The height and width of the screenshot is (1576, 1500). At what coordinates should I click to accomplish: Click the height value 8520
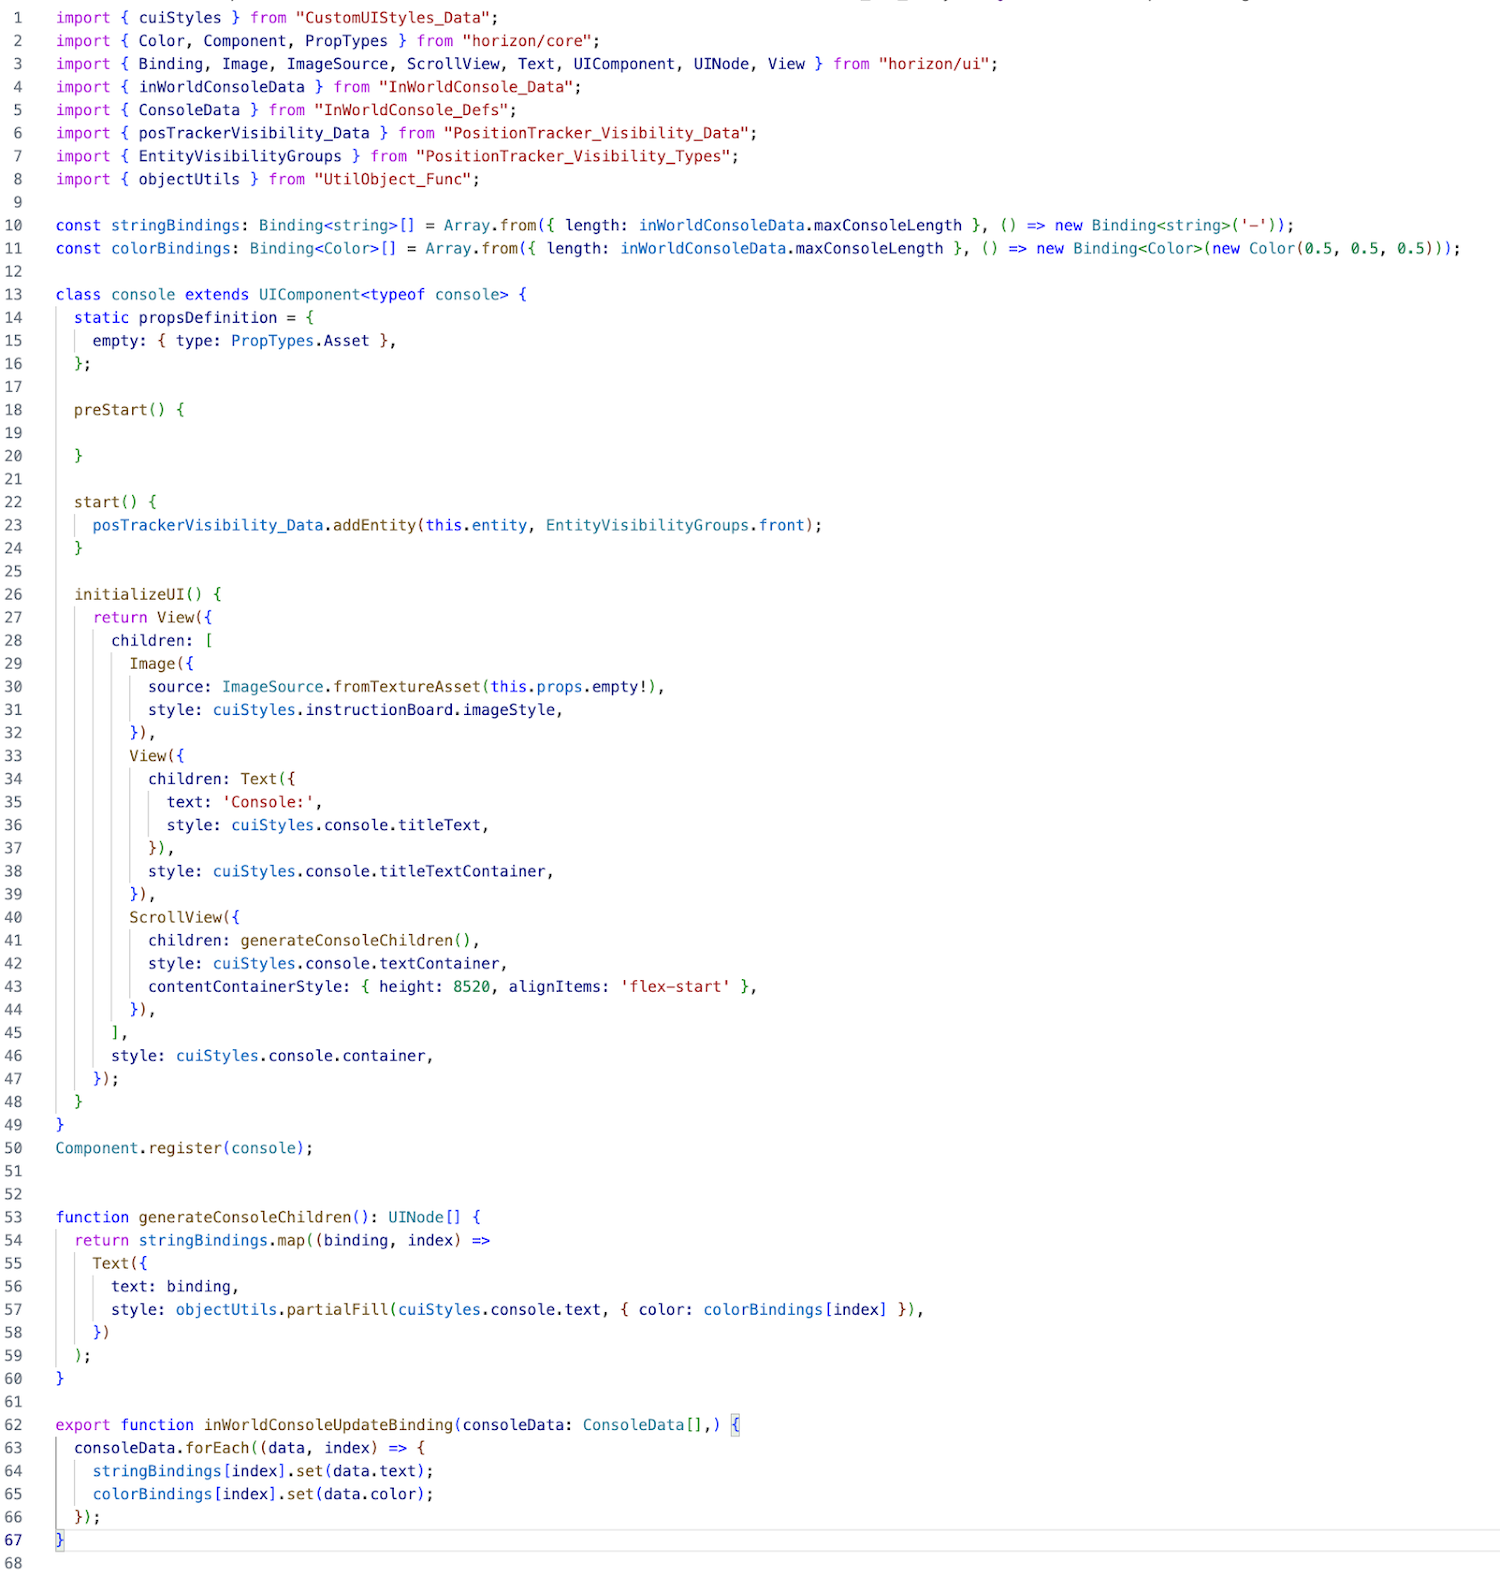point(471,986)
